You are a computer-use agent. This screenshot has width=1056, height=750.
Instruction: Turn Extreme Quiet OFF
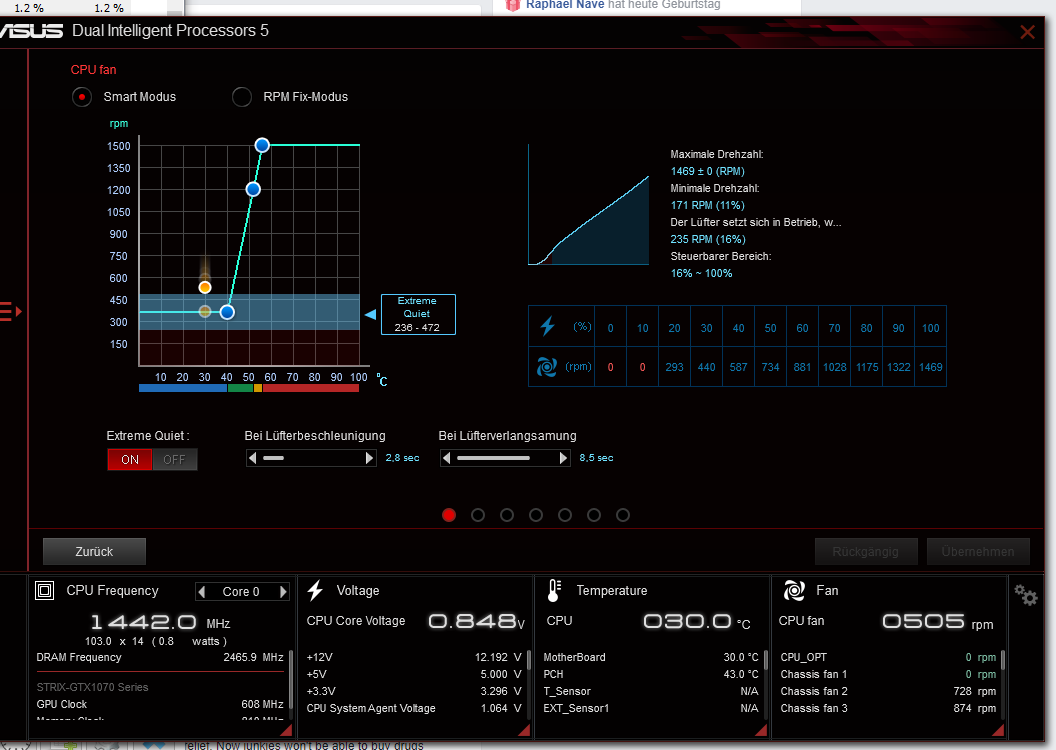click(174, 460)
